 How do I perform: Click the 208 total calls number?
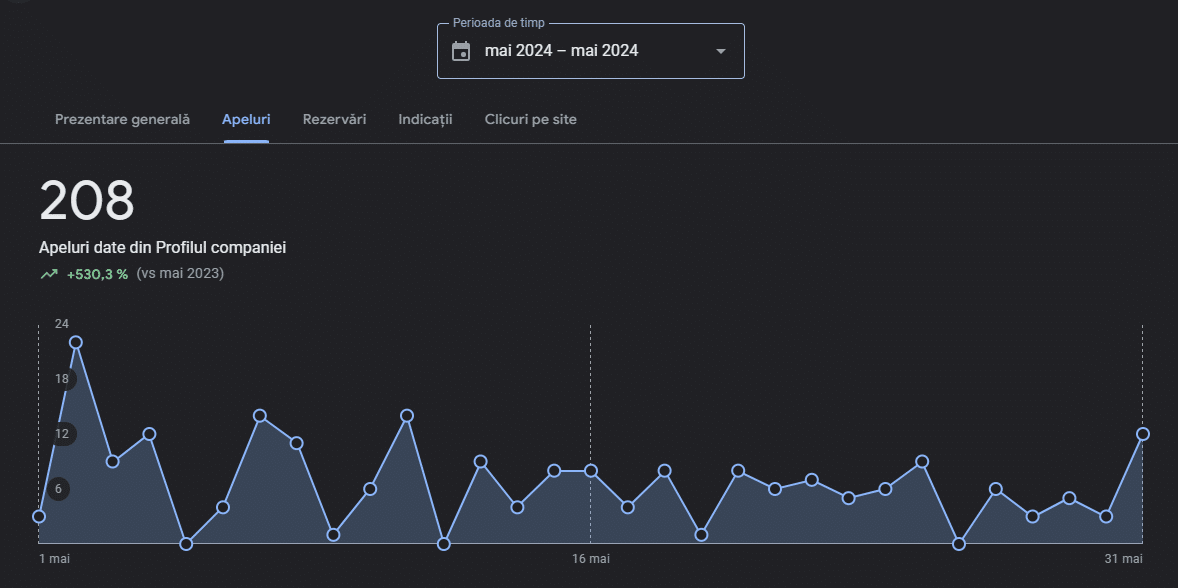[x=87, y=201]
